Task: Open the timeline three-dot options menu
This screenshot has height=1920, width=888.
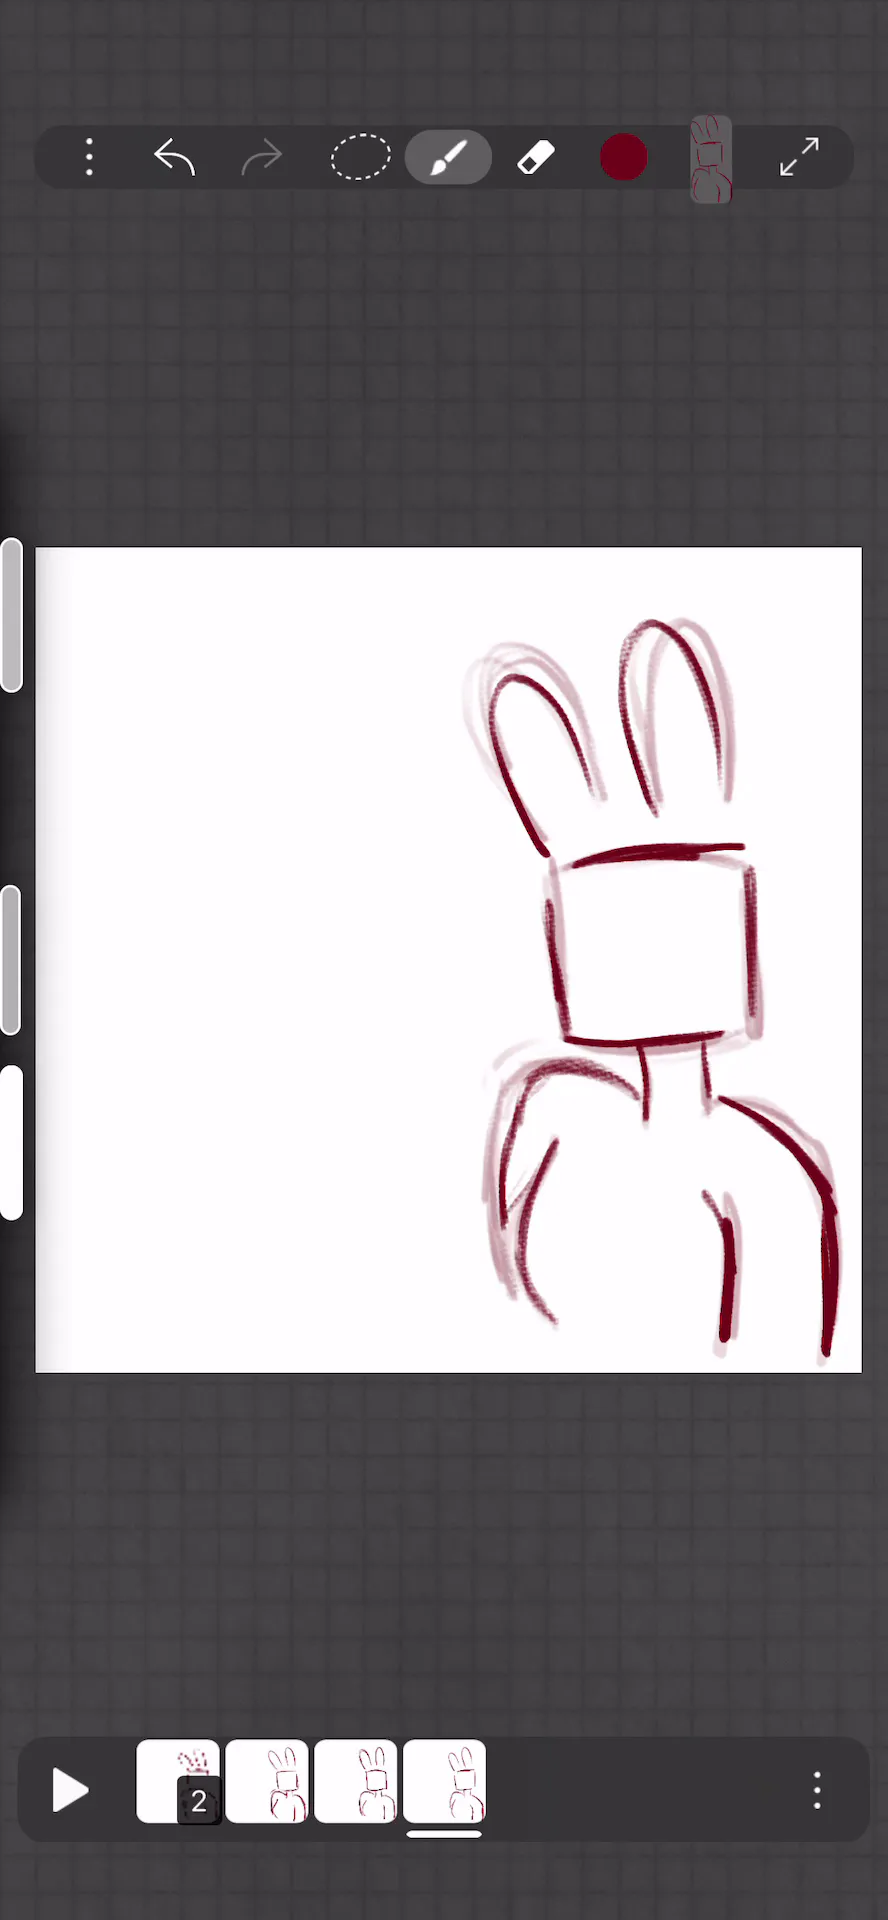Action: 818,1790
